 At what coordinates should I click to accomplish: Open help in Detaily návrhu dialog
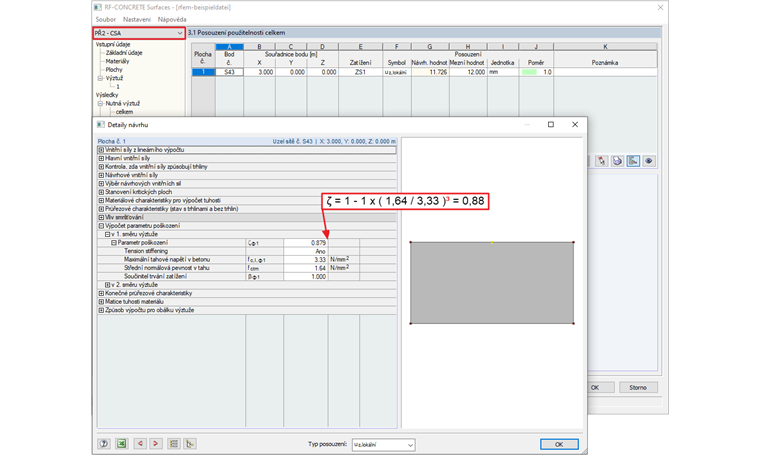click(x=104, y=443)
